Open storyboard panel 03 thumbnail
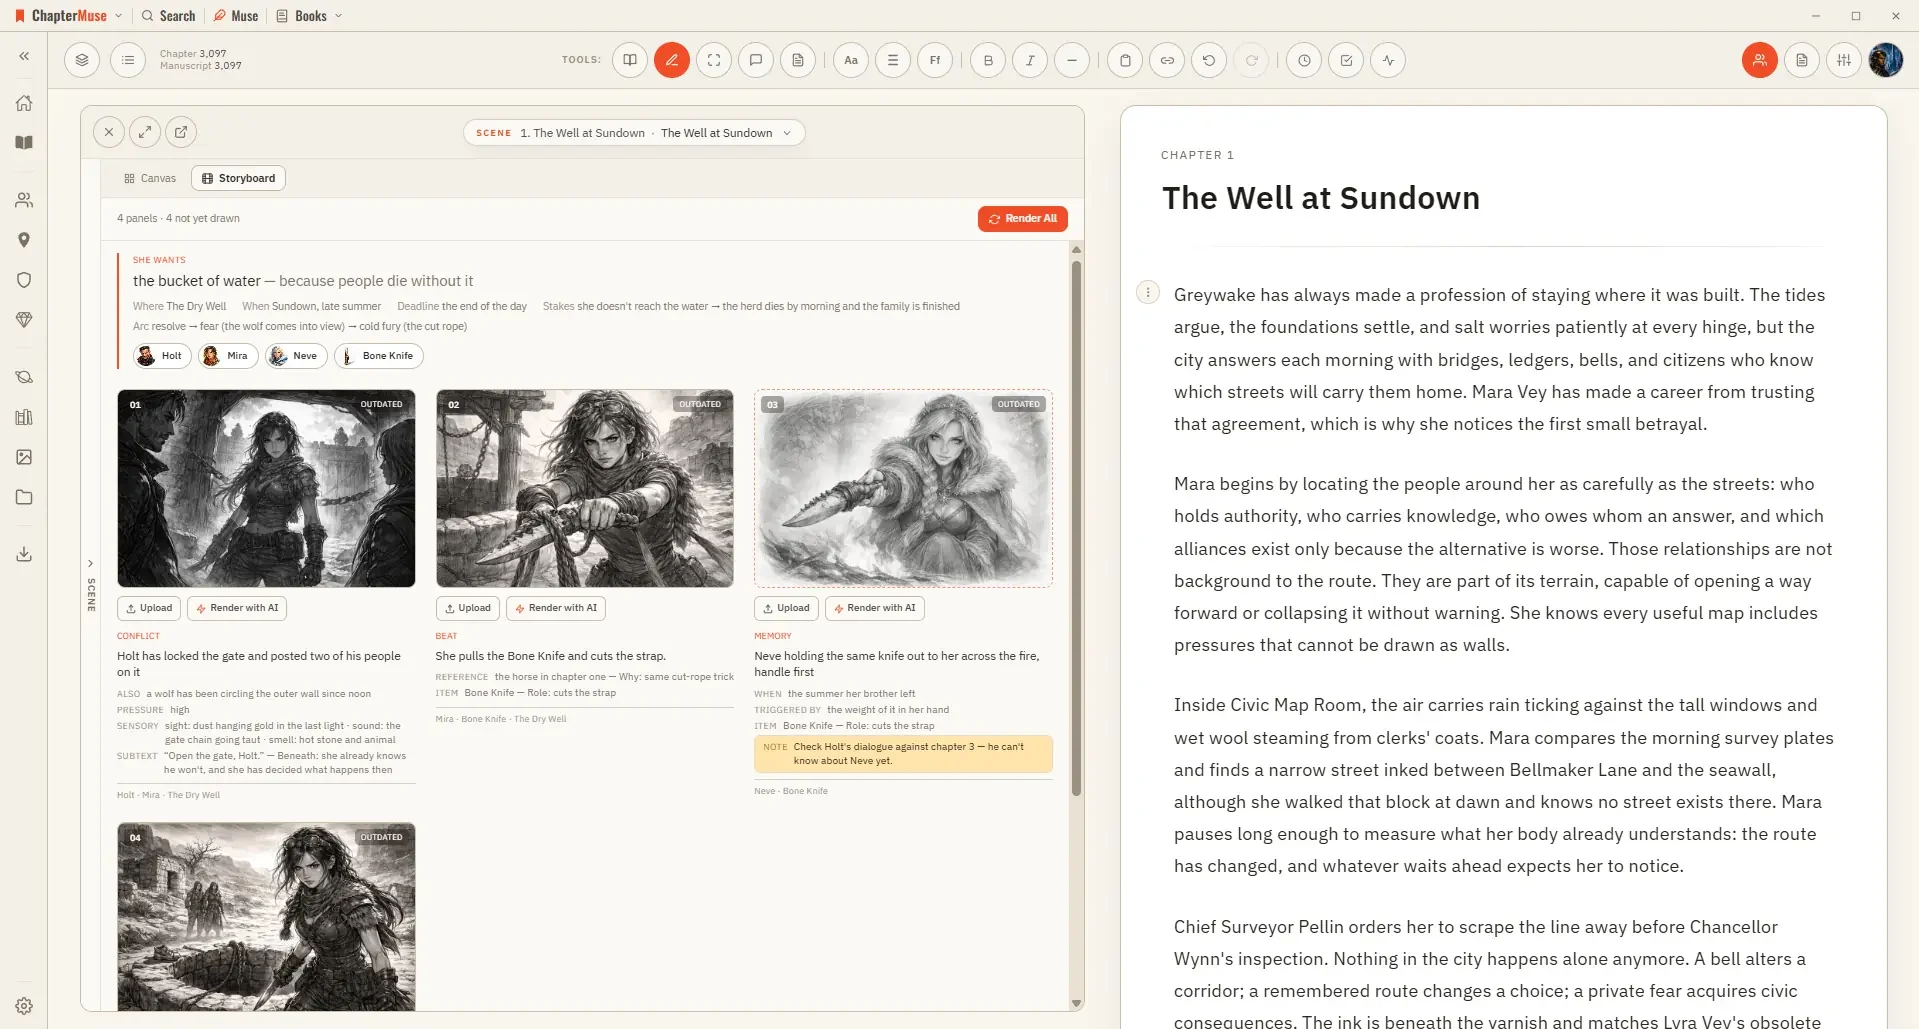 click(903, 488)
